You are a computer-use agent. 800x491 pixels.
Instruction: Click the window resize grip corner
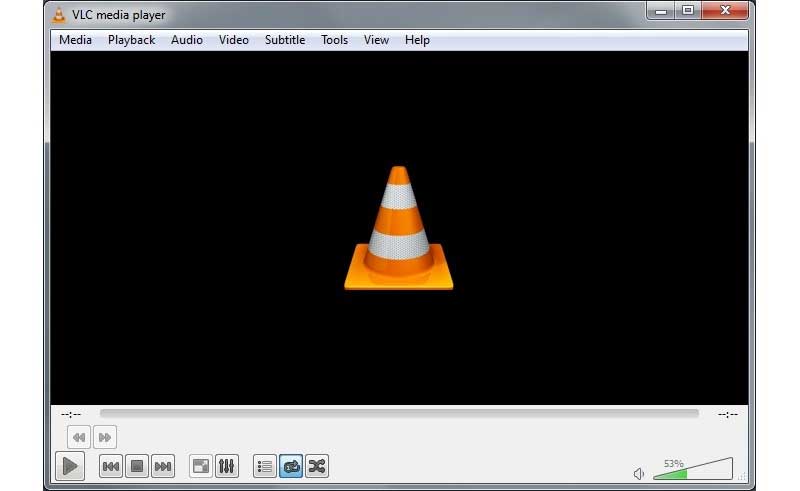[742, 476]
